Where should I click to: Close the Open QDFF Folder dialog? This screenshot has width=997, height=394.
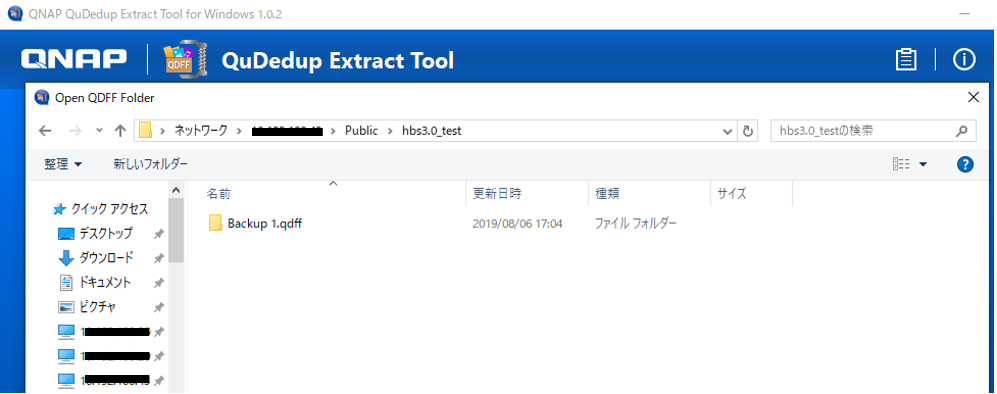pos(973,97)
